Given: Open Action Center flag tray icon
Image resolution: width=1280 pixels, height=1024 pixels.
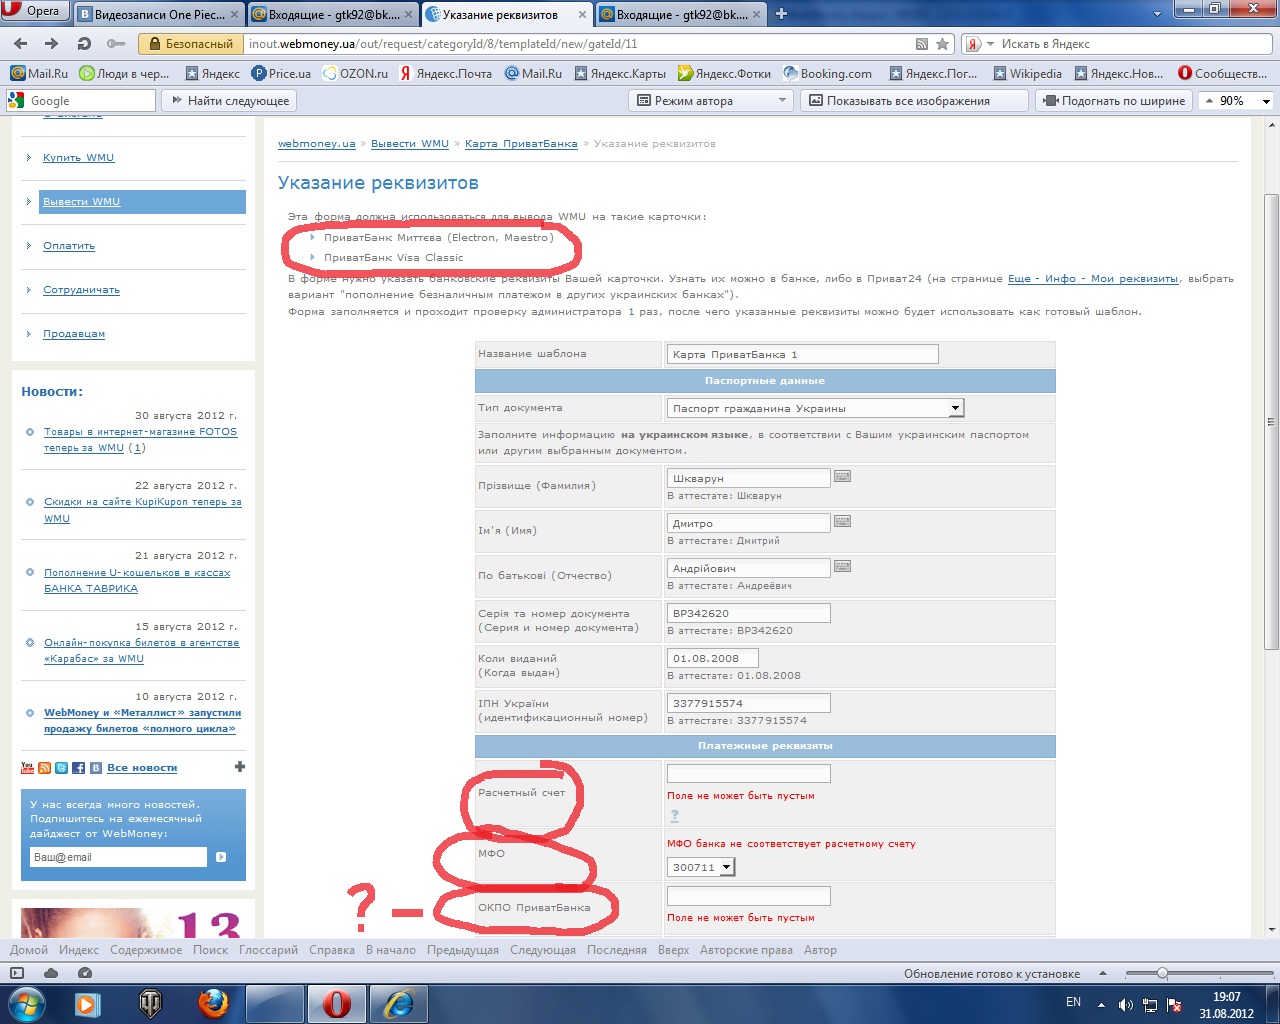Looking at the screenshot, I should [1174, 1004].
